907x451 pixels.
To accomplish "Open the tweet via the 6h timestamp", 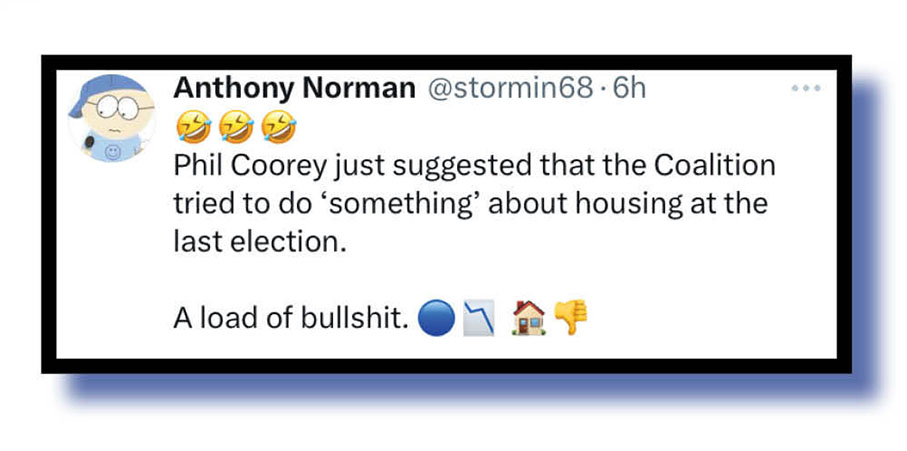I will (x=630, y=88).
